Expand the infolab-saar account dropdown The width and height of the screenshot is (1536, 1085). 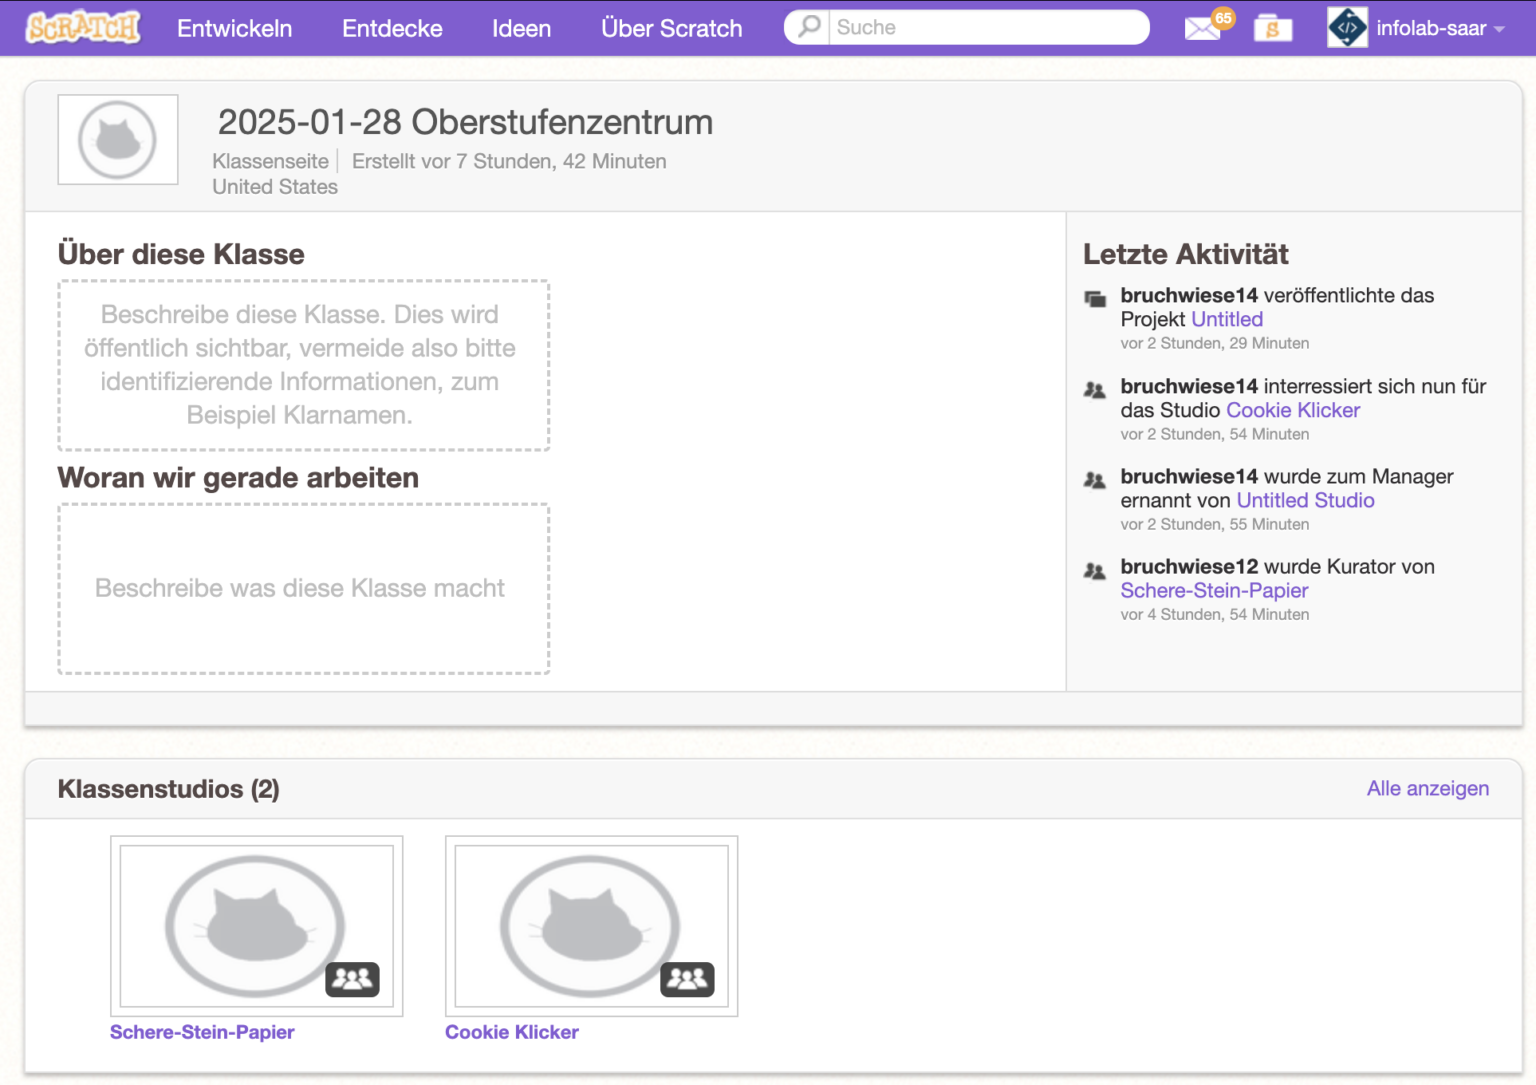tap(1499, 29)
